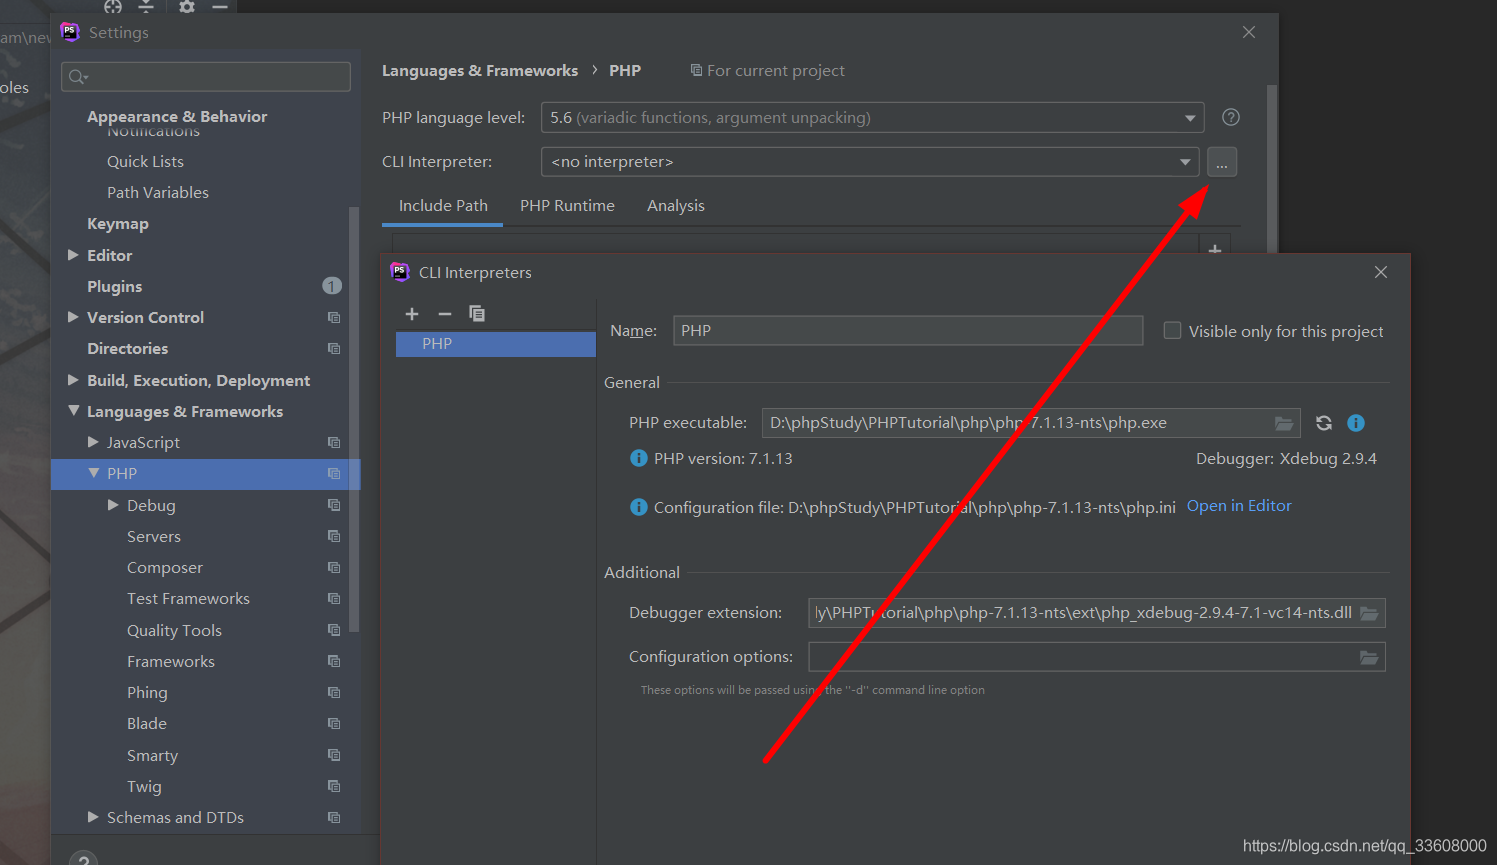The width and height of the screenshot is (1497, 865).
Task: Open help for PHP language level
Action: pyautogui.click(x=1231, y=117)
